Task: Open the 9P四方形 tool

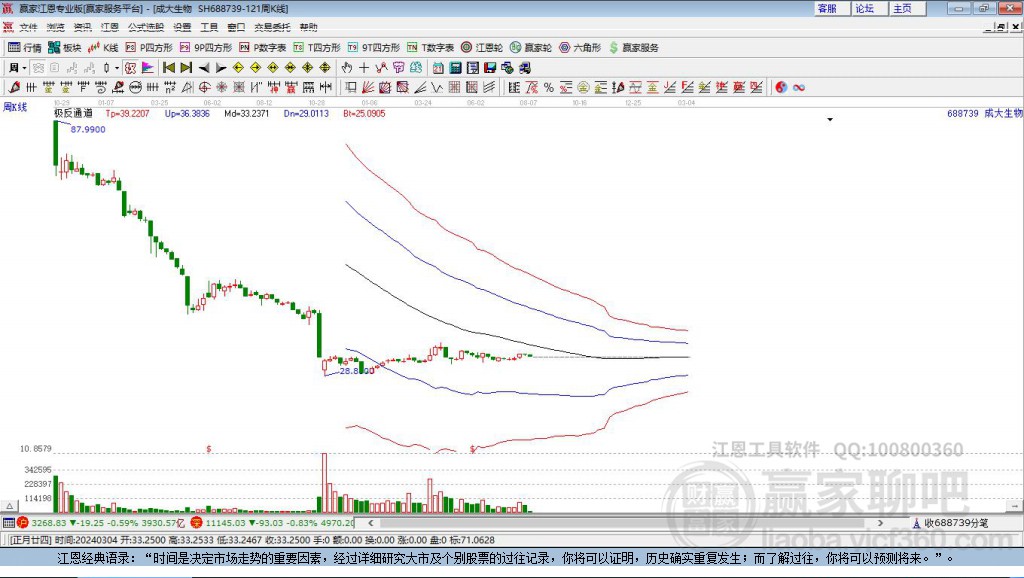Action: pyautogui.click(x=206, y=48)
